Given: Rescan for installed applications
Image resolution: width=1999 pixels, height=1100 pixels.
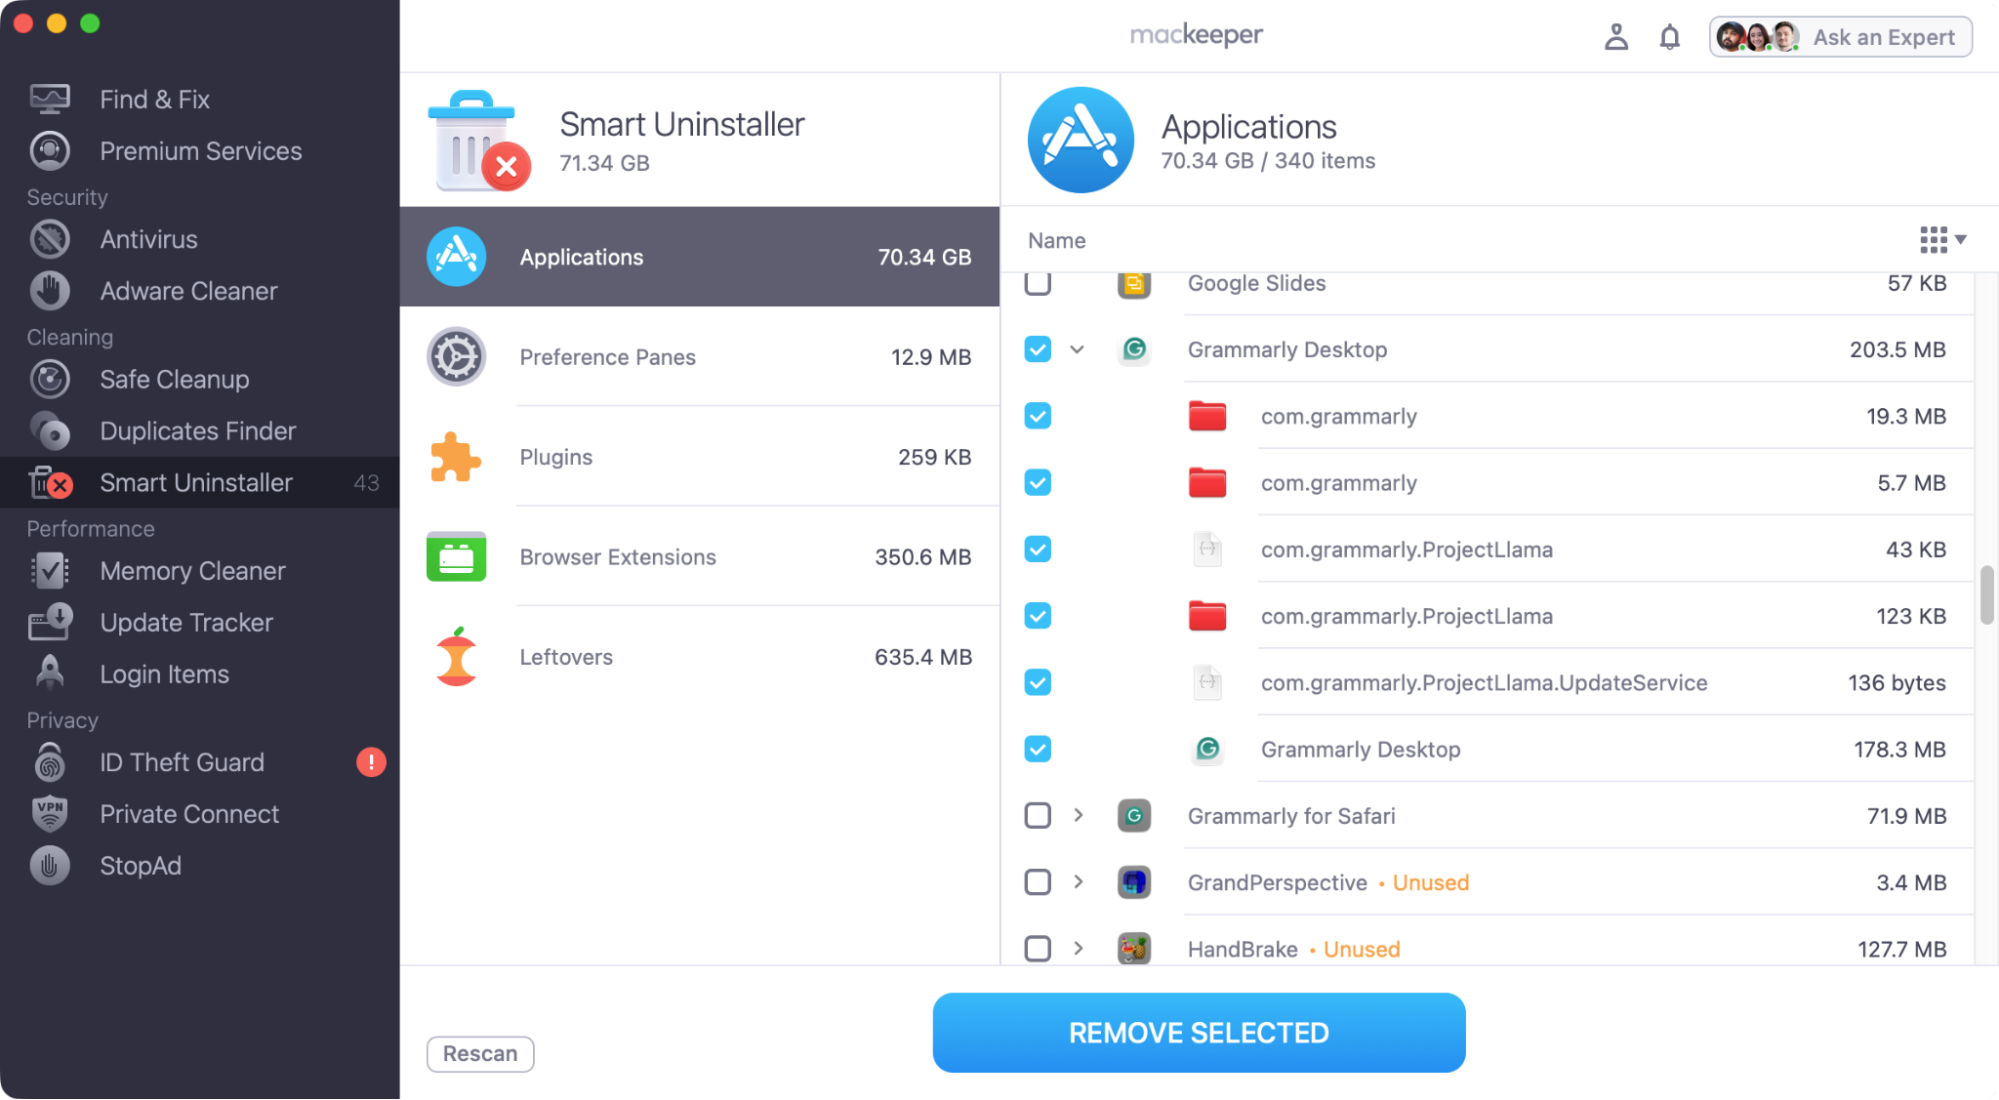Looking at the screenshot, I should (x=480, y=1053).
